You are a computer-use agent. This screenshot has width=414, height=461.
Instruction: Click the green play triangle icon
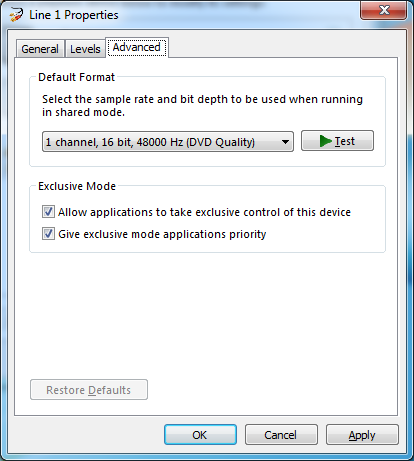(325, 141)
